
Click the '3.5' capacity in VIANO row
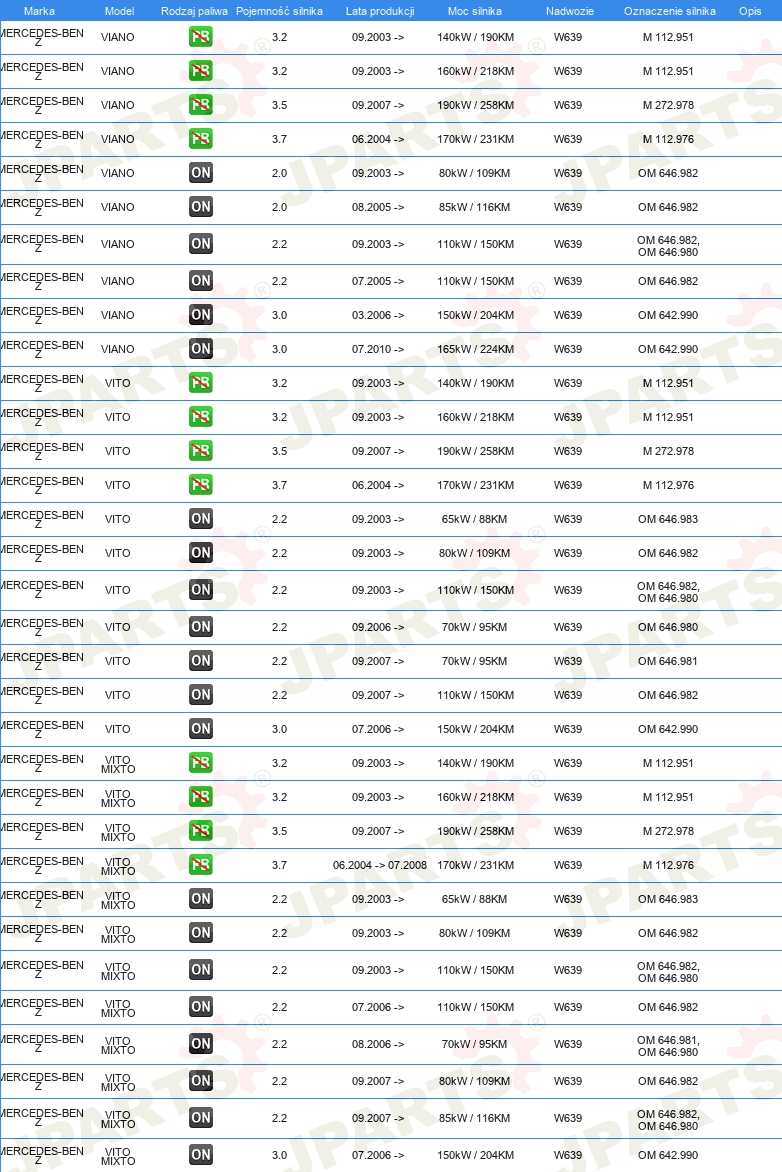click(280, 105)
